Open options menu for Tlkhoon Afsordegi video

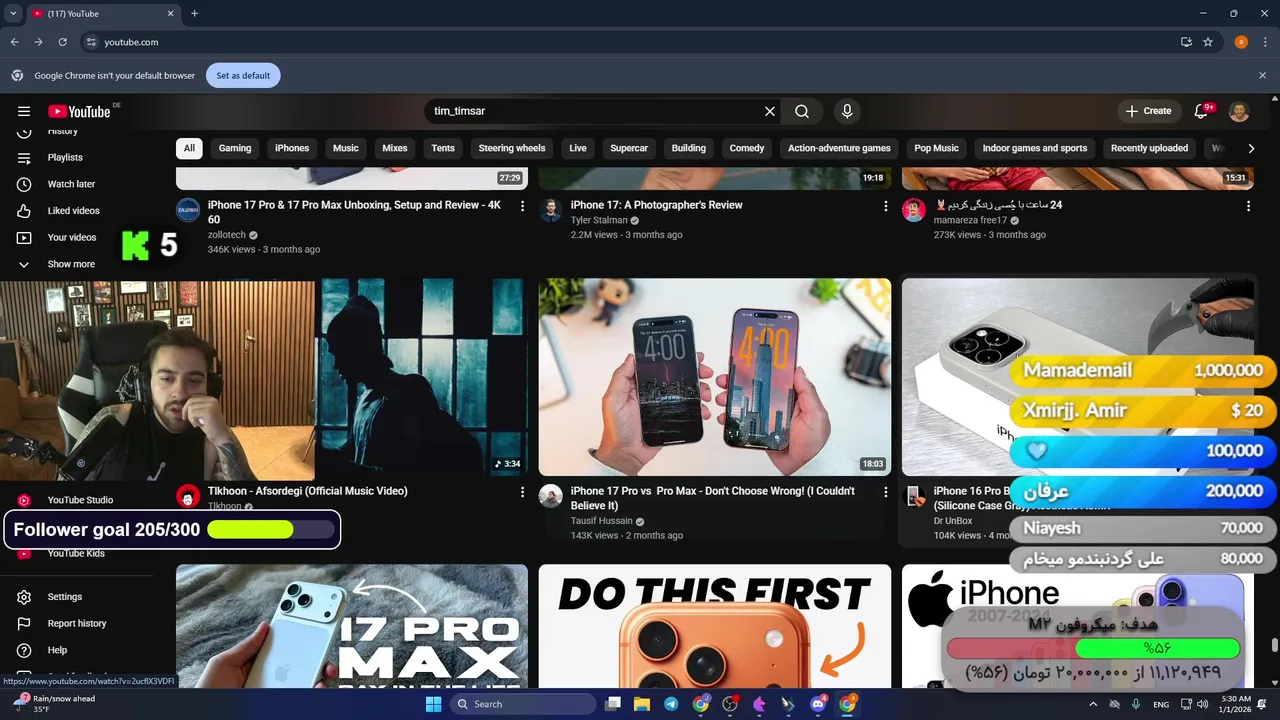tap(522, 492)
